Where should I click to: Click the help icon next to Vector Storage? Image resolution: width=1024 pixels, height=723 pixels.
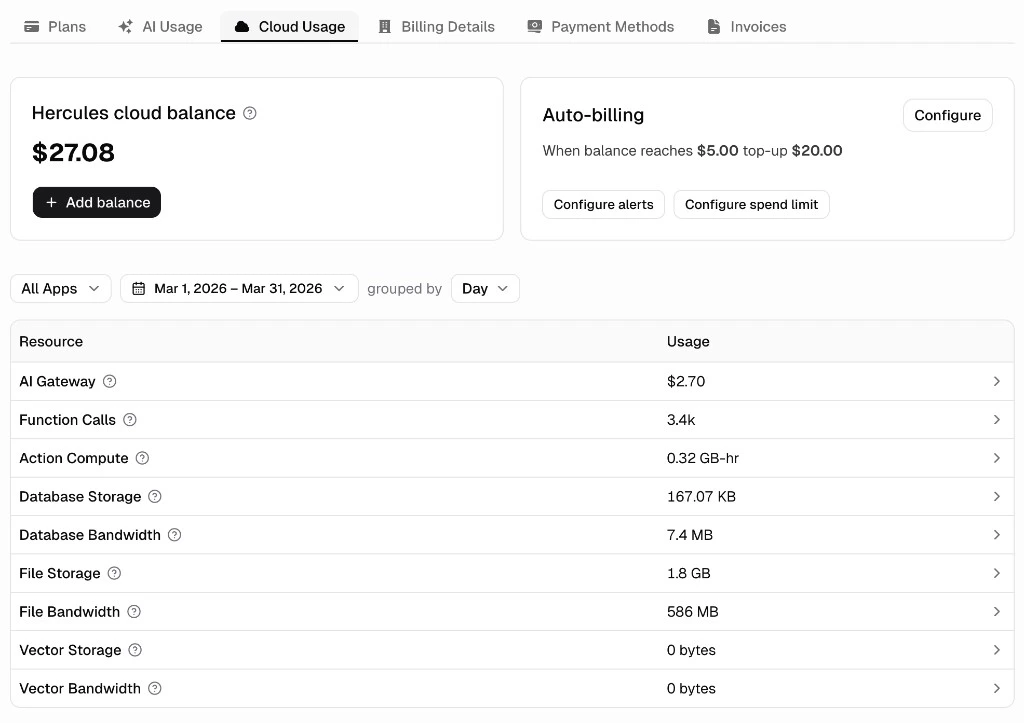click(133, 650)
